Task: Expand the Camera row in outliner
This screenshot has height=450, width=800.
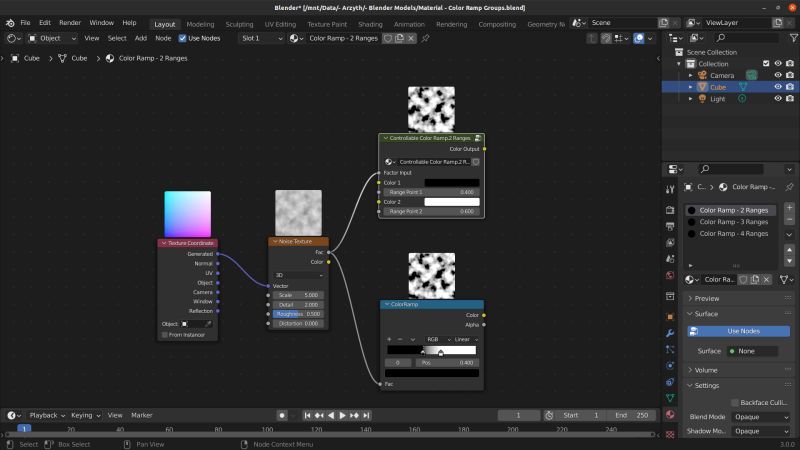Action: pos(690,76)
